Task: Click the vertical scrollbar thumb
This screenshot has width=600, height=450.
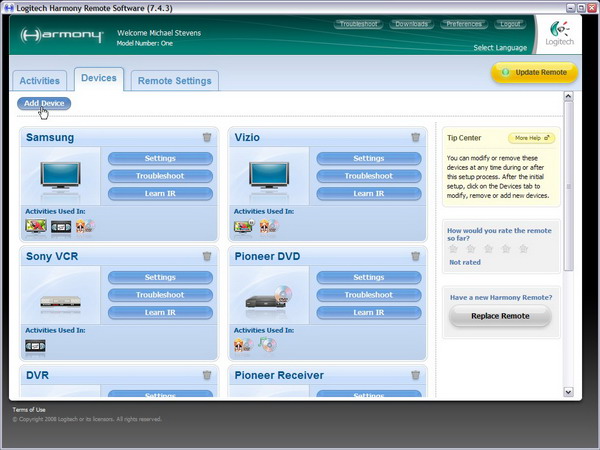Action: click(x=568, y=186)
